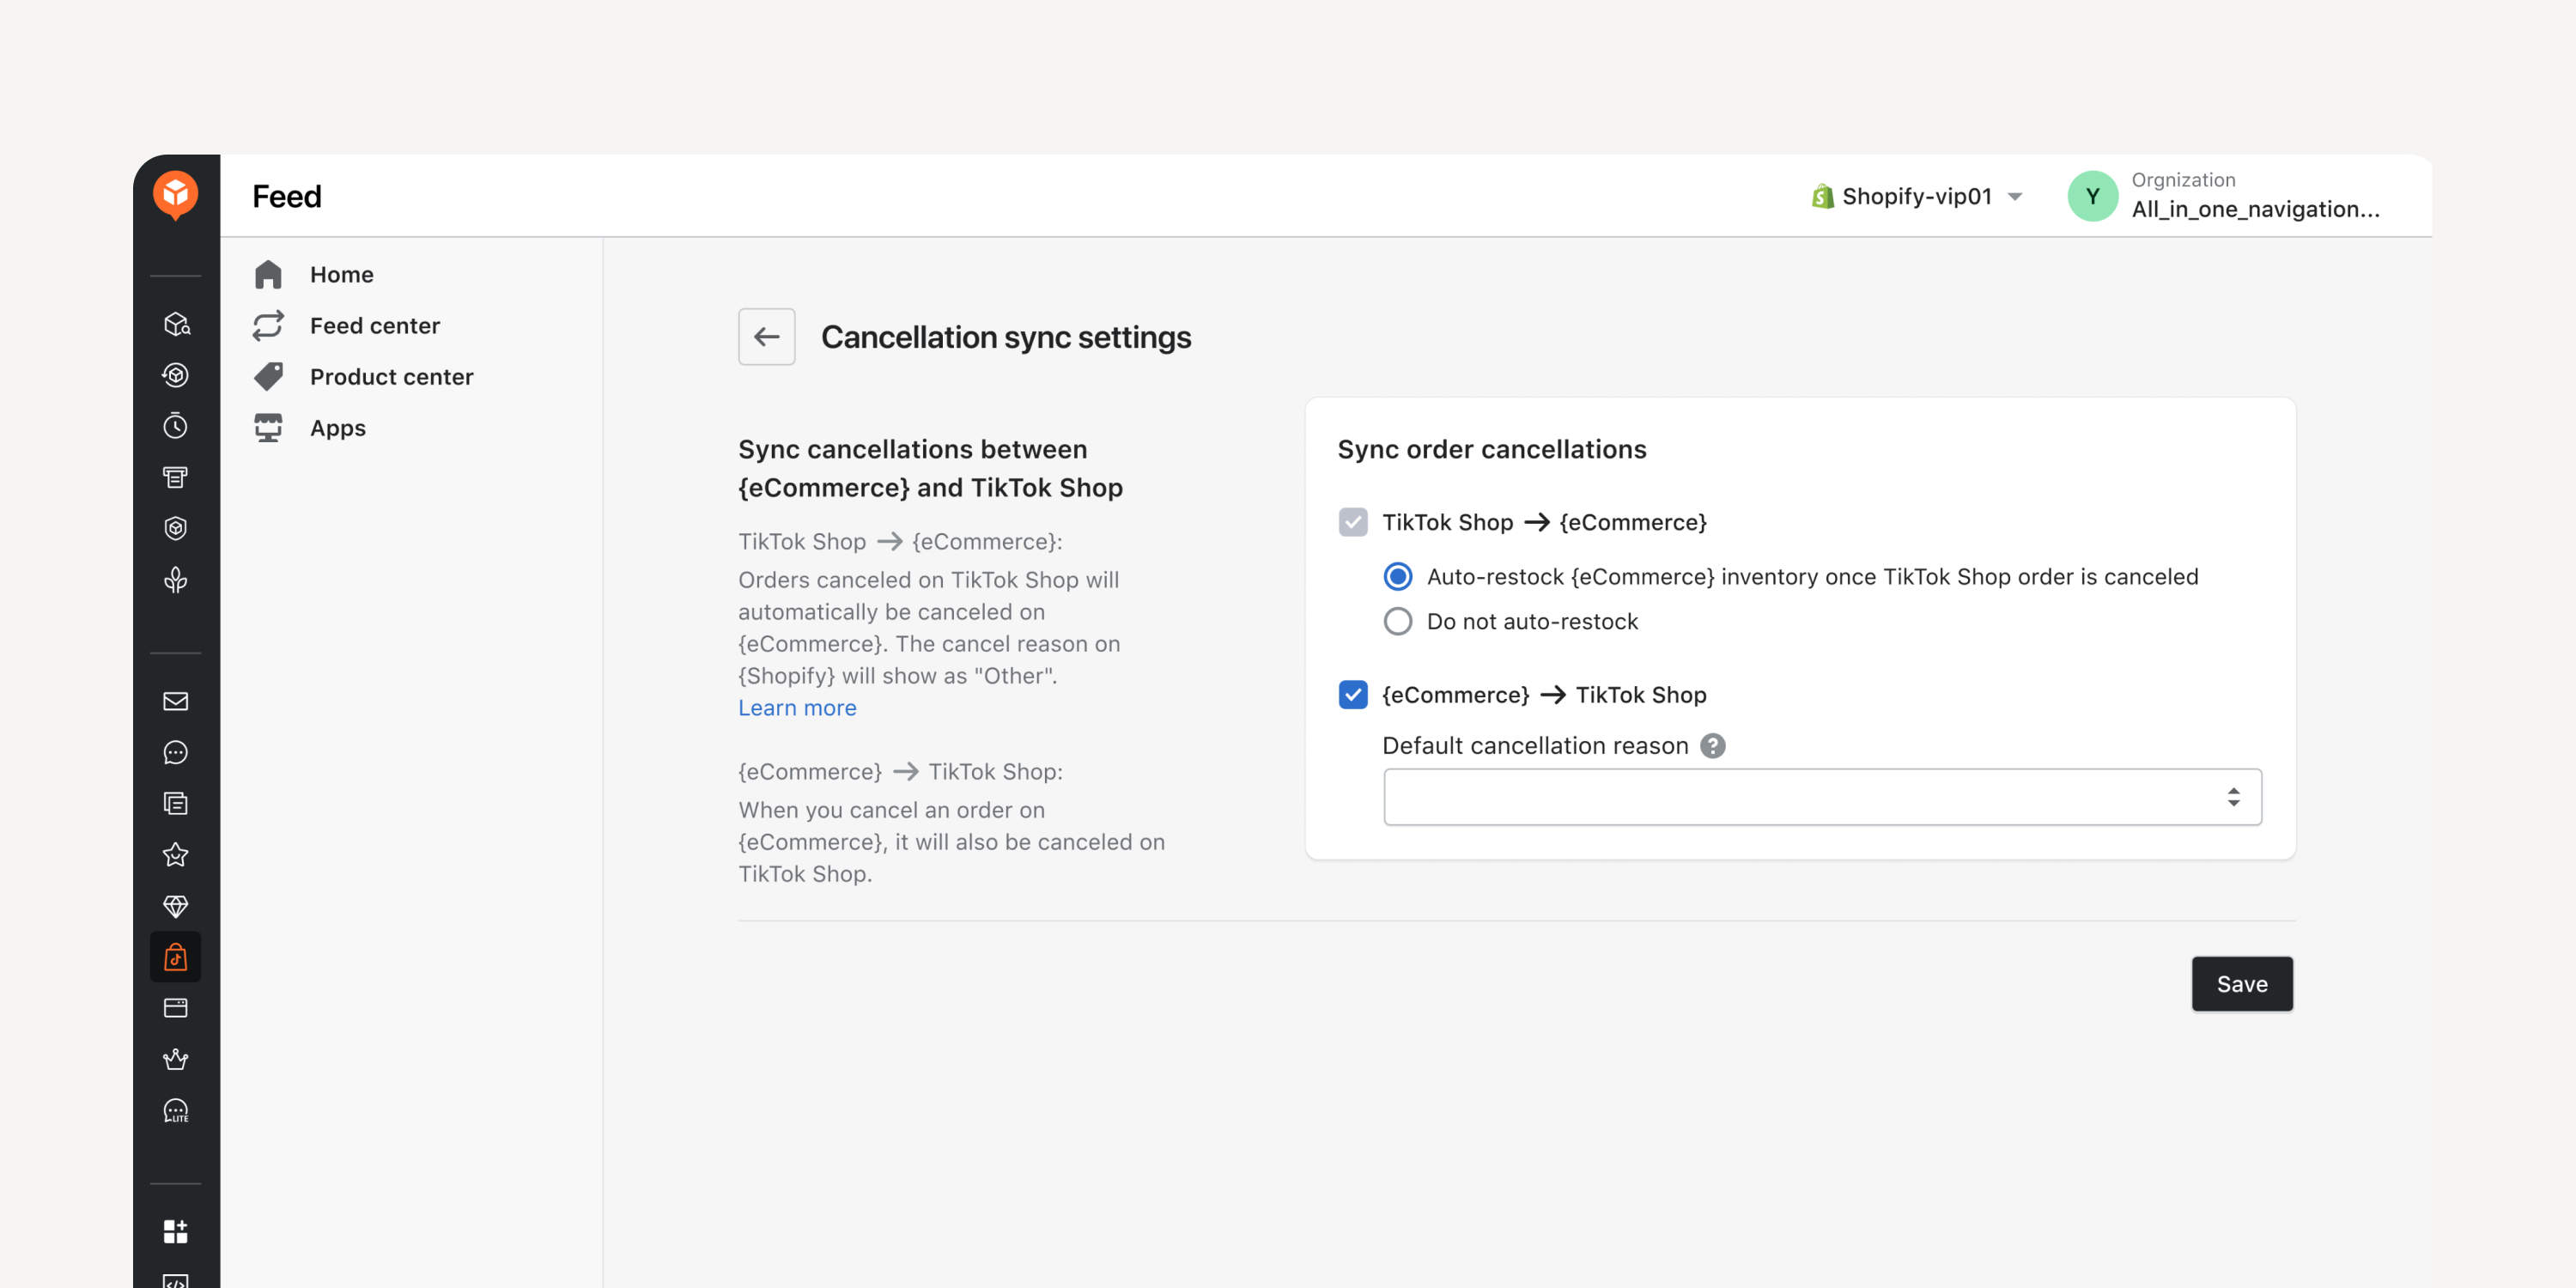
Task: Click the Sync order cancellations card title
Action: pyautogui.click(x=1492, y=449)
